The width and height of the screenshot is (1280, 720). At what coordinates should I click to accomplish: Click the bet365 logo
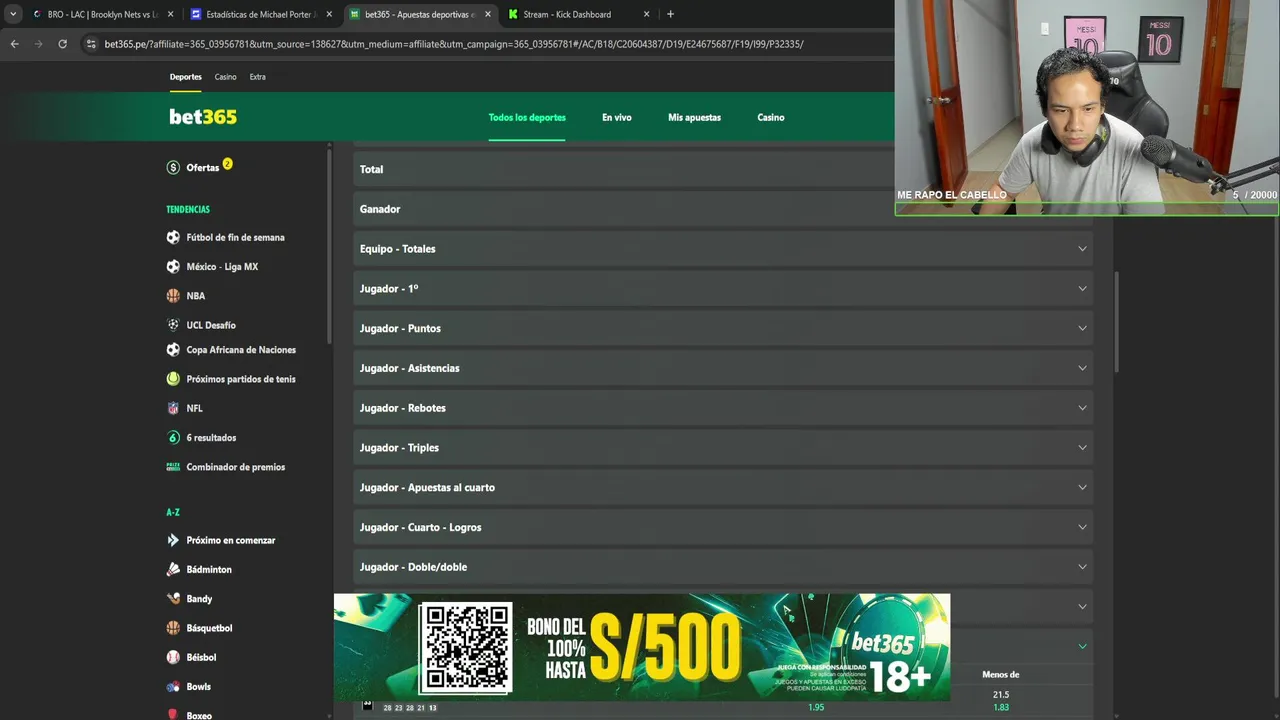203,117
